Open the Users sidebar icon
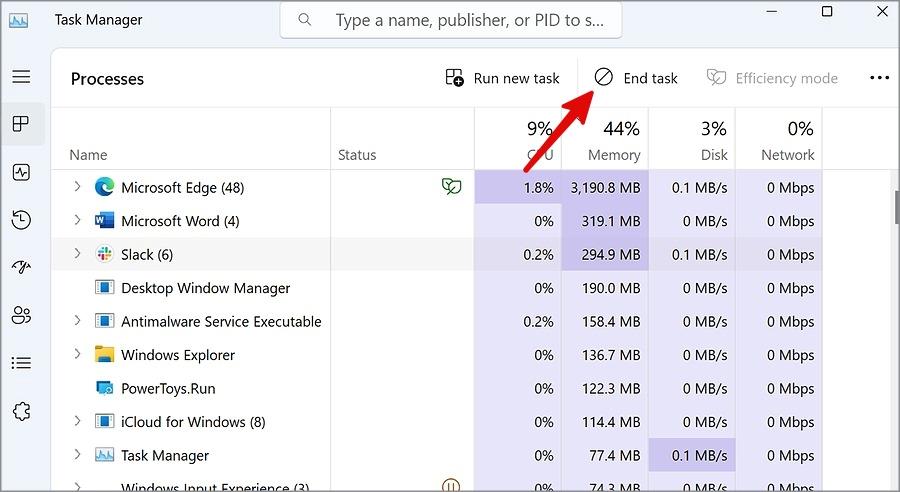The image size is (900, 492). click(x=21, y=315)
